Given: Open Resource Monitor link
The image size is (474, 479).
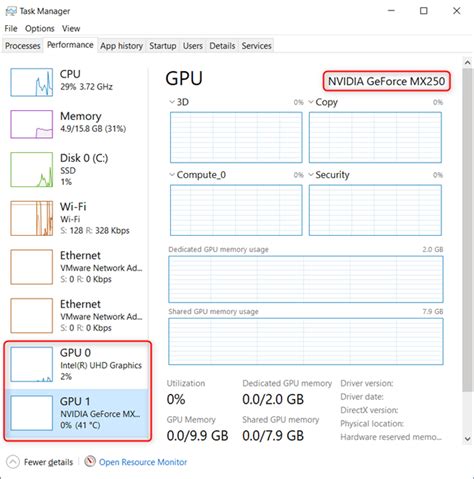Looking at the screenshot, I should pos(143,462).
